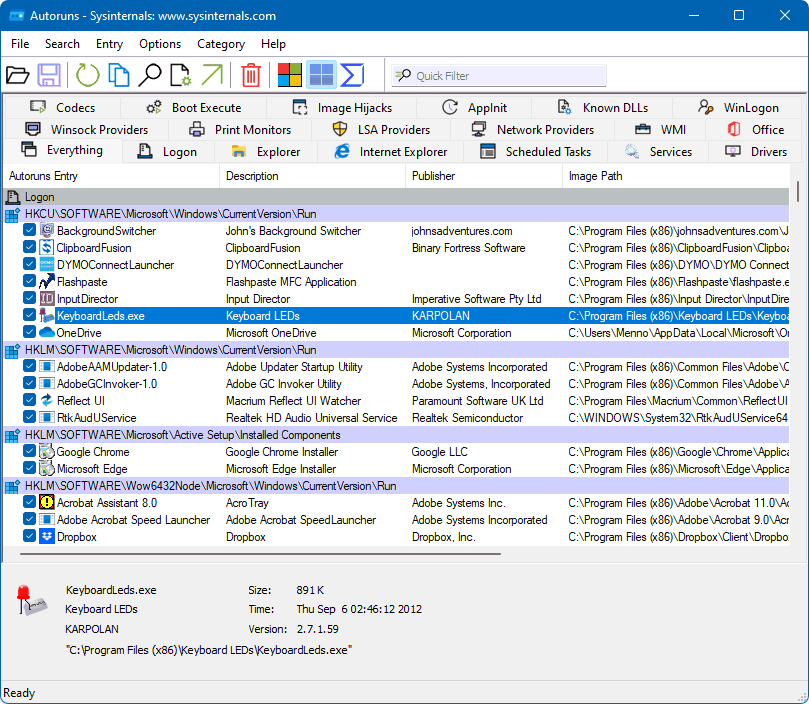
Task: Click the Microsoft Edge entry icon
Action: (x=47, y=469)
